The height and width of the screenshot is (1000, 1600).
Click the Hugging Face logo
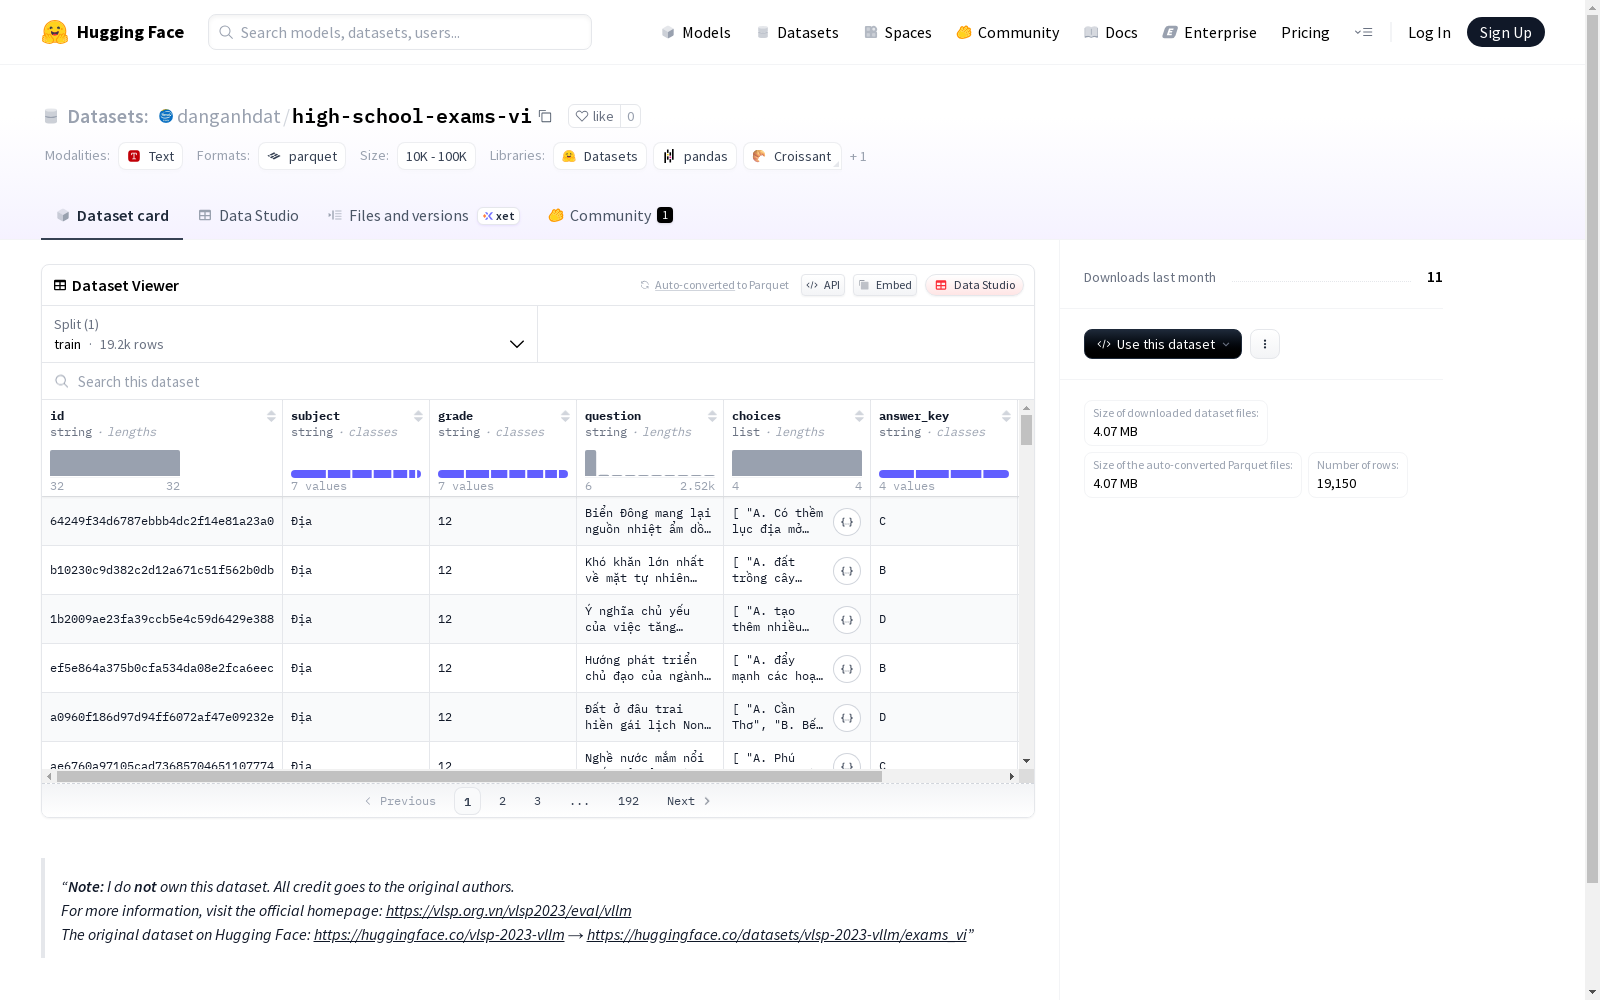(x=113, y=32)
